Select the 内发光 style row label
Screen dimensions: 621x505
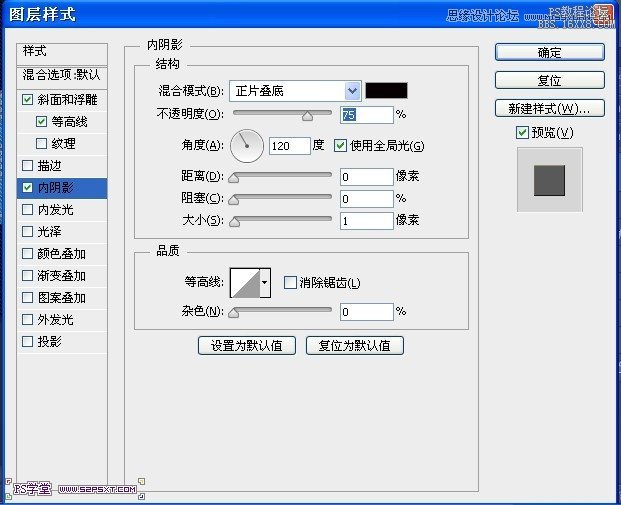[55, 210]
